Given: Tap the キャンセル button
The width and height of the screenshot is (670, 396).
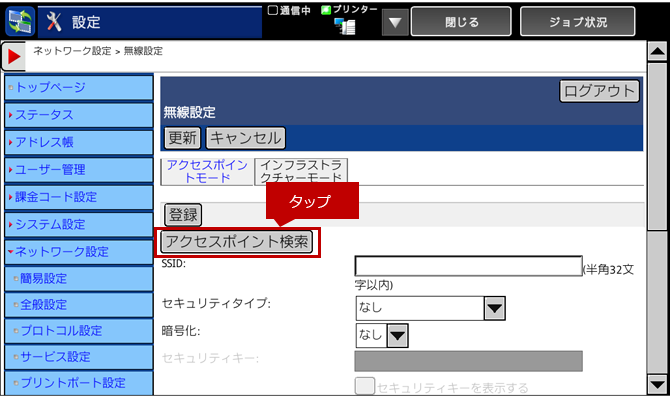Looking at the screenshot, I should tap(246, 138).
